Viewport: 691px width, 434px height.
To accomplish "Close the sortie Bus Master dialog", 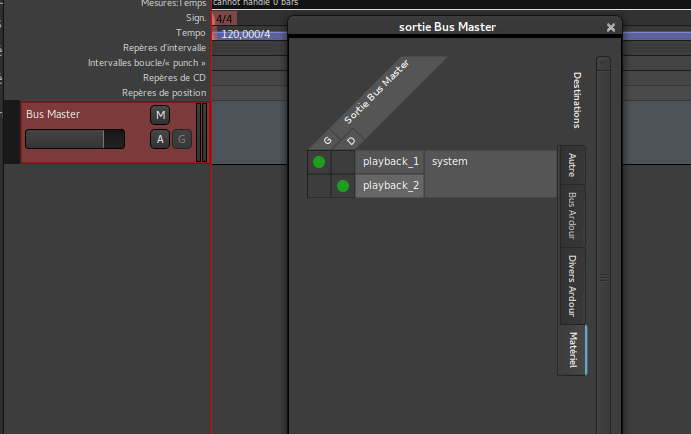I will tap(611, 27).
